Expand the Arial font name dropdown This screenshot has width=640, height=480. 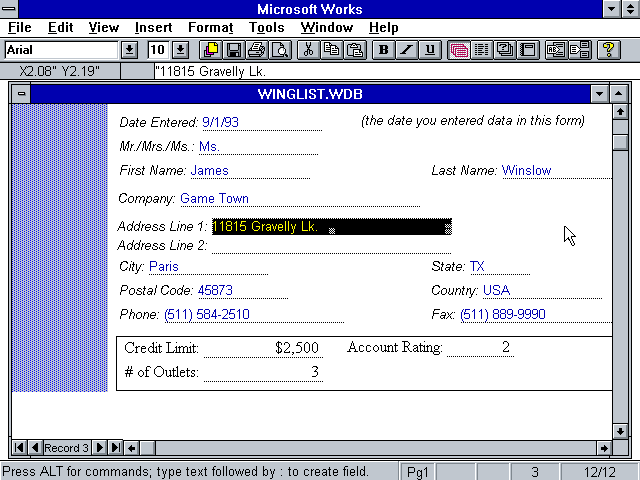pyautogui.click(x=129, y=50)
